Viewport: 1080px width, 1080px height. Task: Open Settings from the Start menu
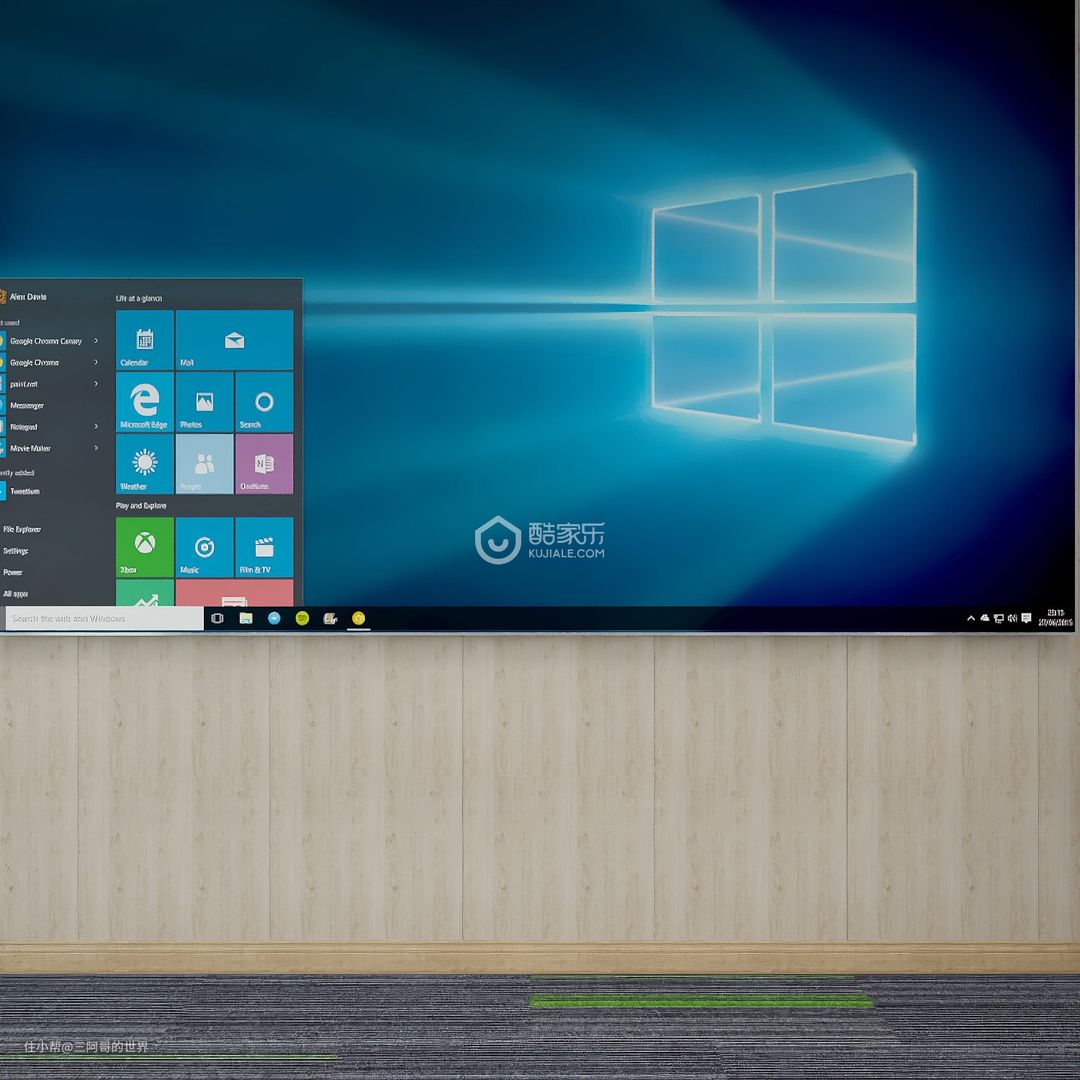pos(15,550)
